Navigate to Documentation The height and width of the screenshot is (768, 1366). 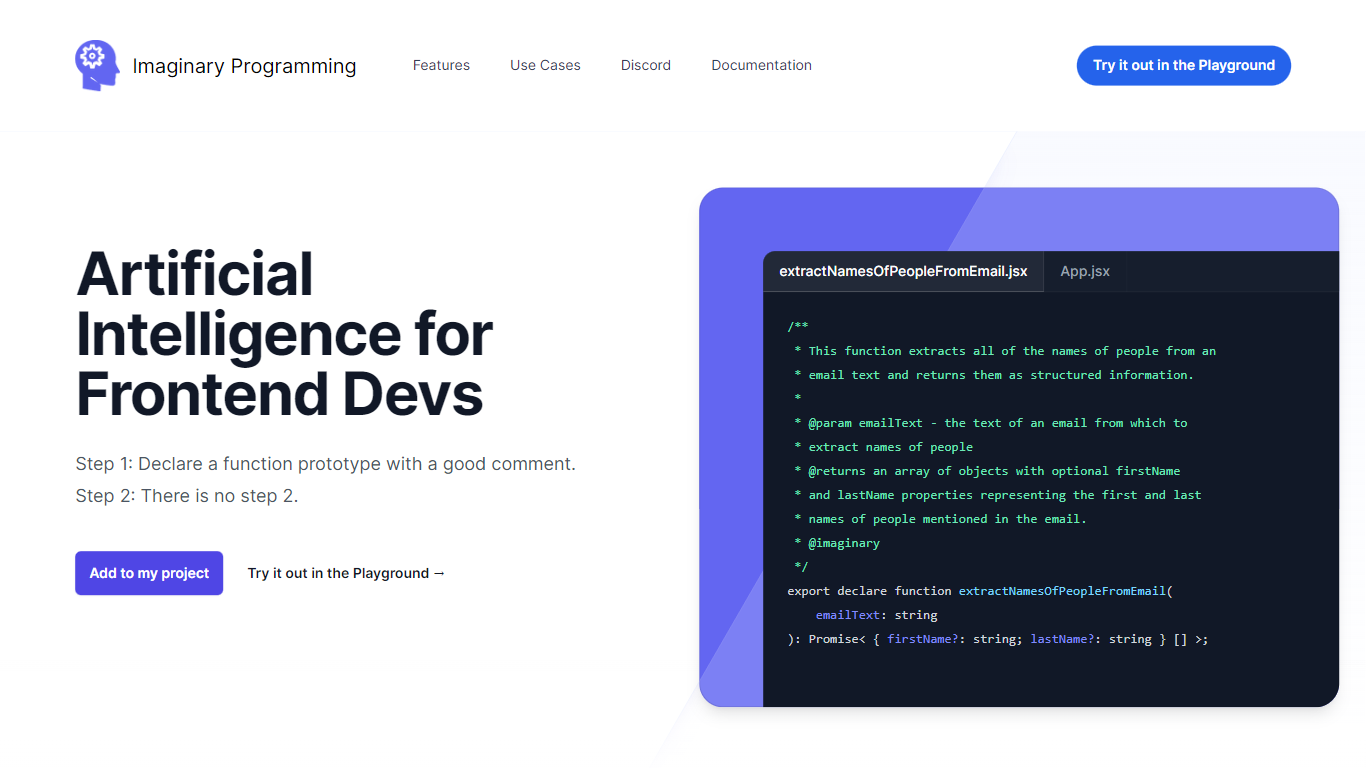[761, 65]
